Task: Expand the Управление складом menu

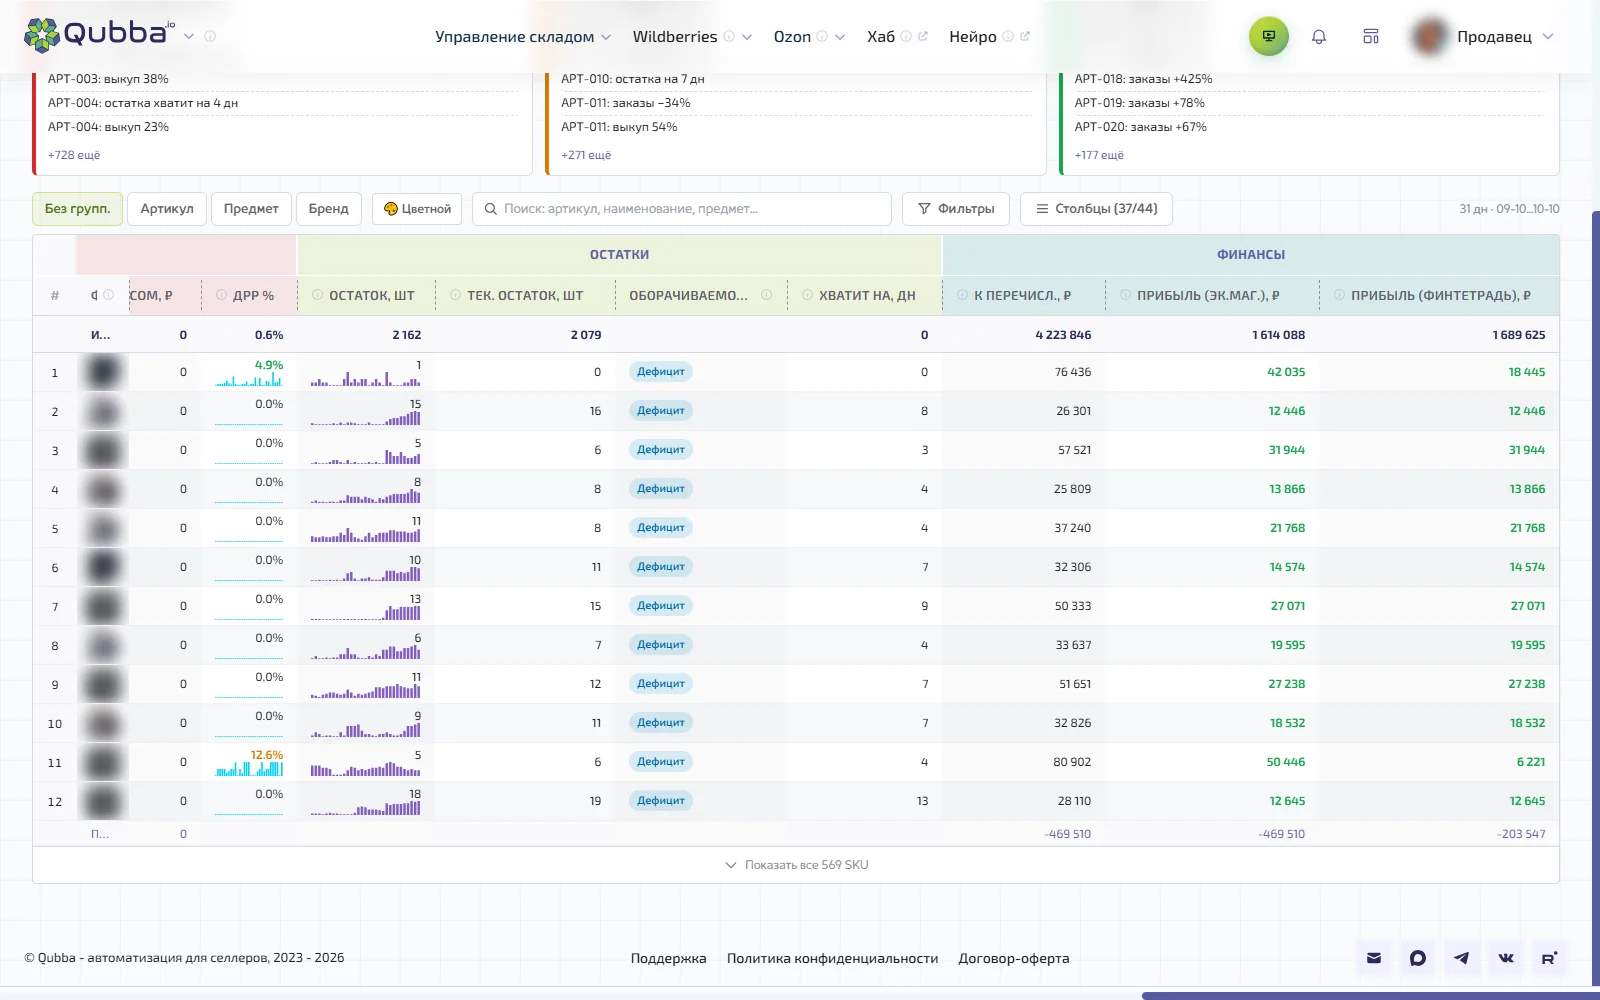Action: pos(523,37)
